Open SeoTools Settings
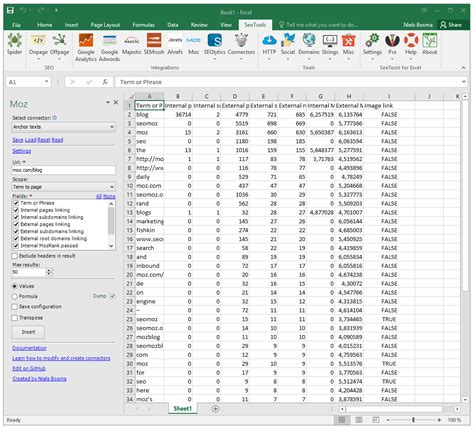This screenshot has width=474, height=428. click(372, 47)
